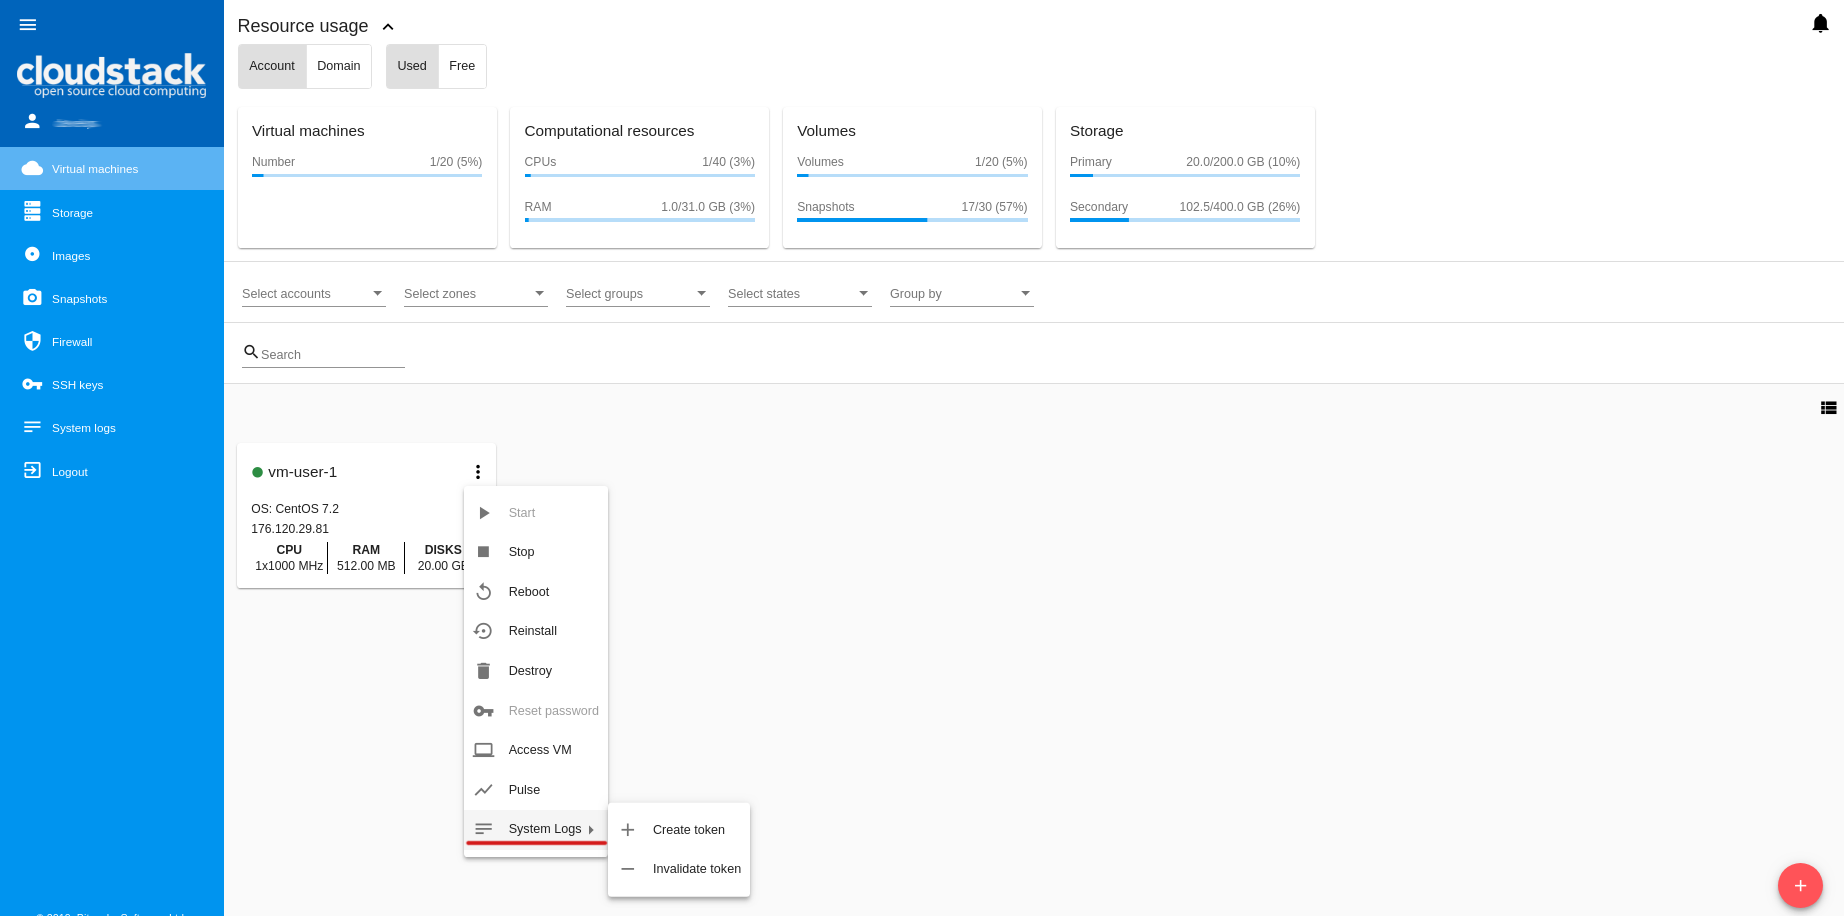Click the Access VM laptop icon

(483, 750)
